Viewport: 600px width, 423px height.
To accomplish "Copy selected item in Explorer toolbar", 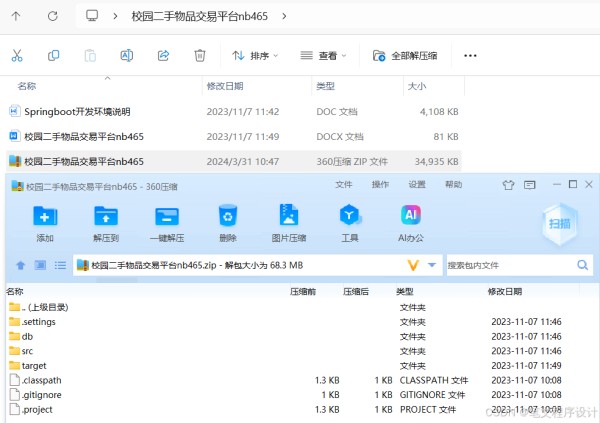I will pyautogui.click(x=54, y=56).
